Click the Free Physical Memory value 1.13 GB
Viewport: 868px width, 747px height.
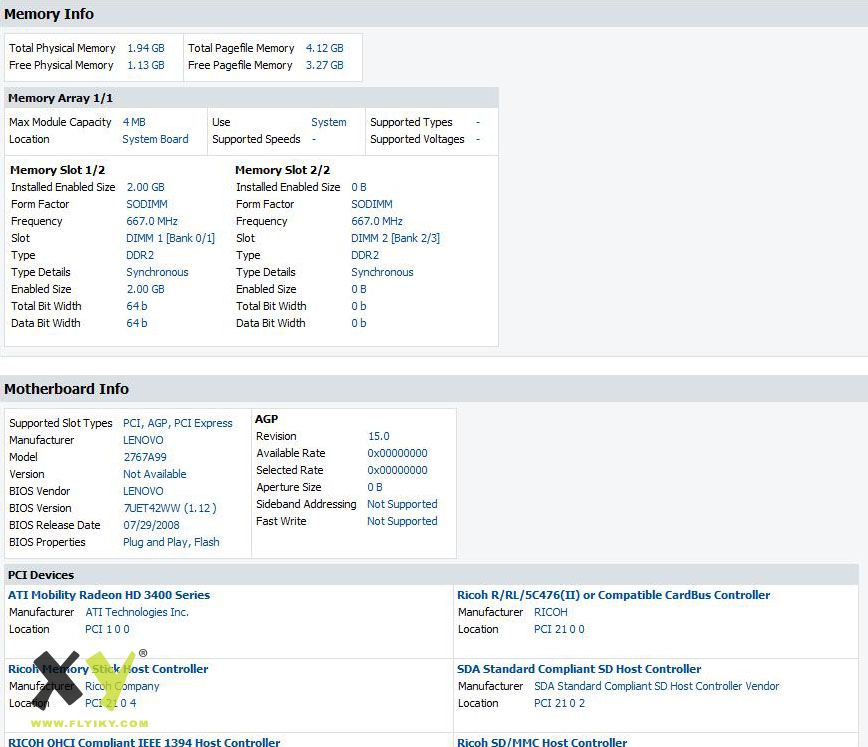pos(146,65)
